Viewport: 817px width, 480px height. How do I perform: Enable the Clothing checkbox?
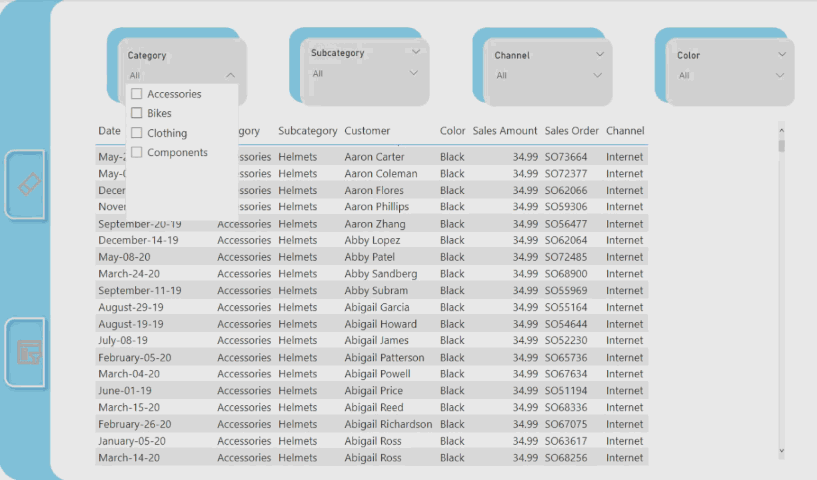tap(137, 133)
